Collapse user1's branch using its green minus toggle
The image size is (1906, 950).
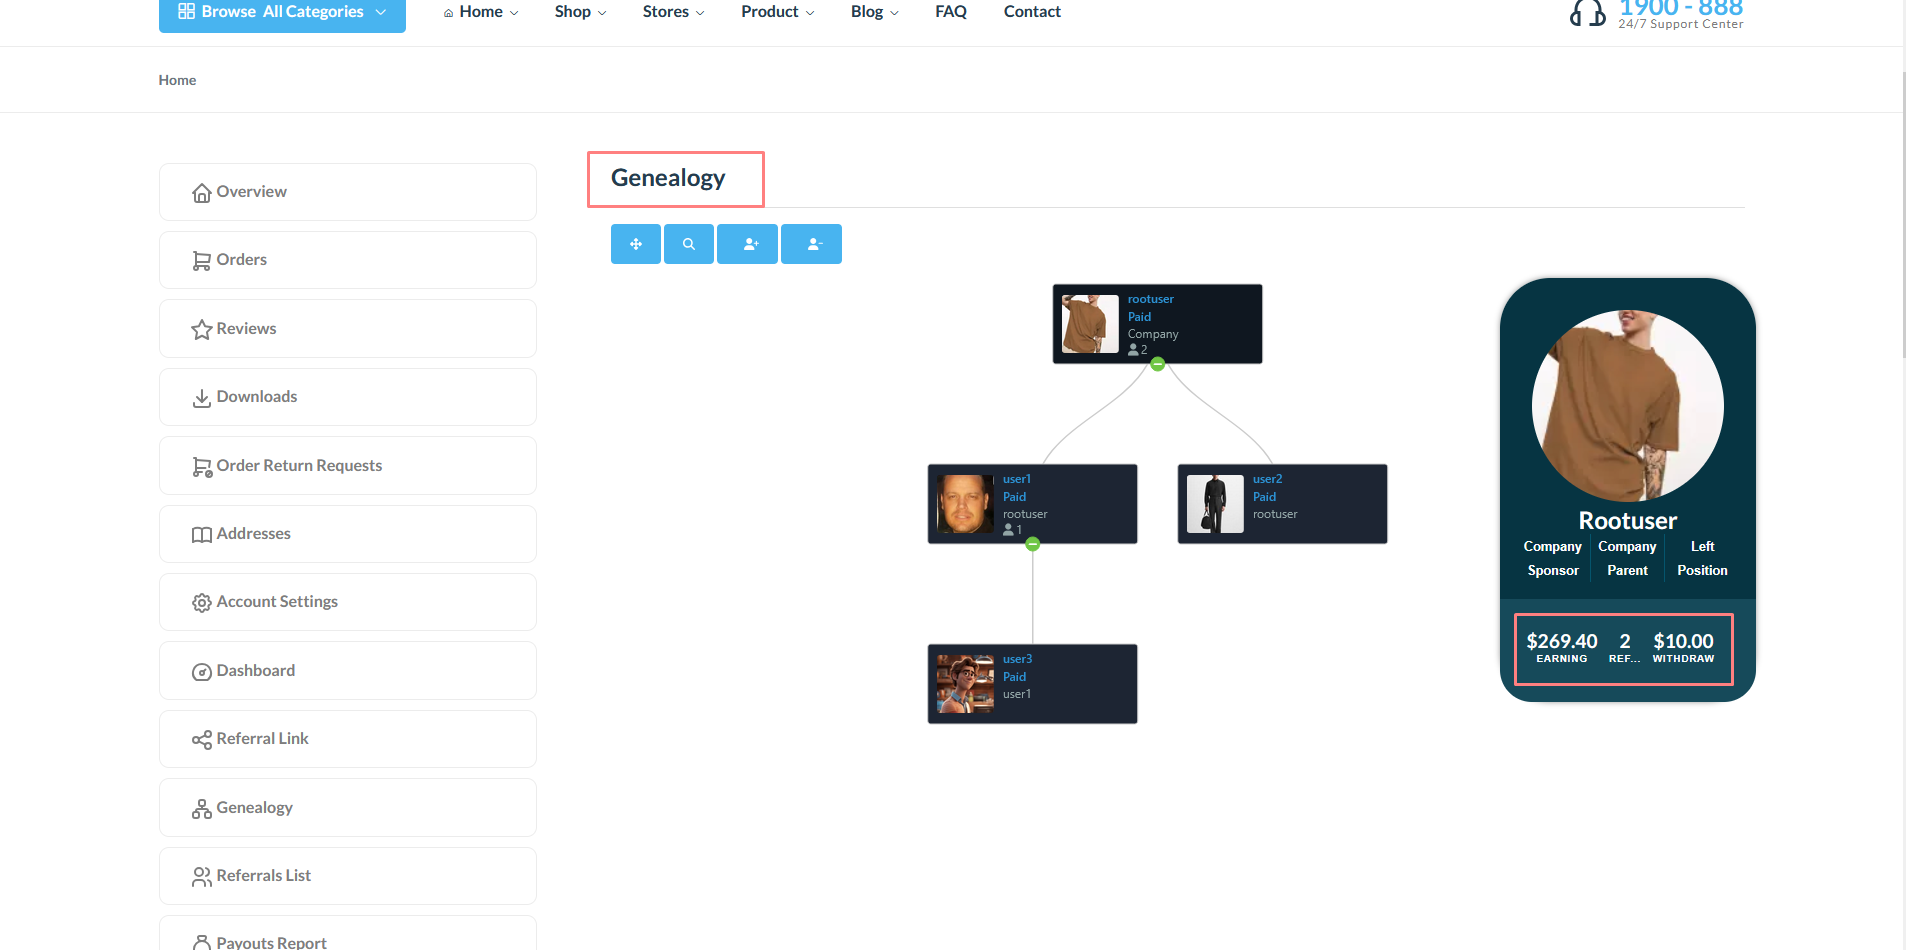(x=1032, y=544)
